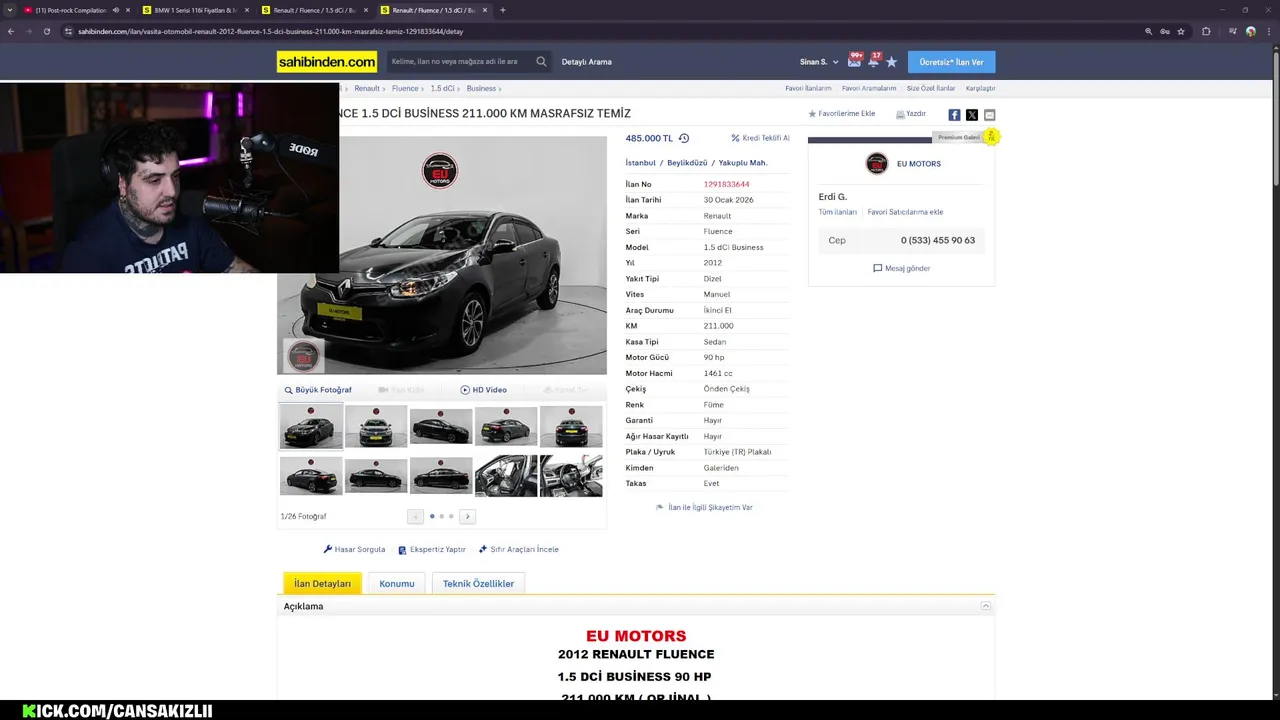
Task: Switch to İlan Detayları tab
Action: [x=322, y=583]
